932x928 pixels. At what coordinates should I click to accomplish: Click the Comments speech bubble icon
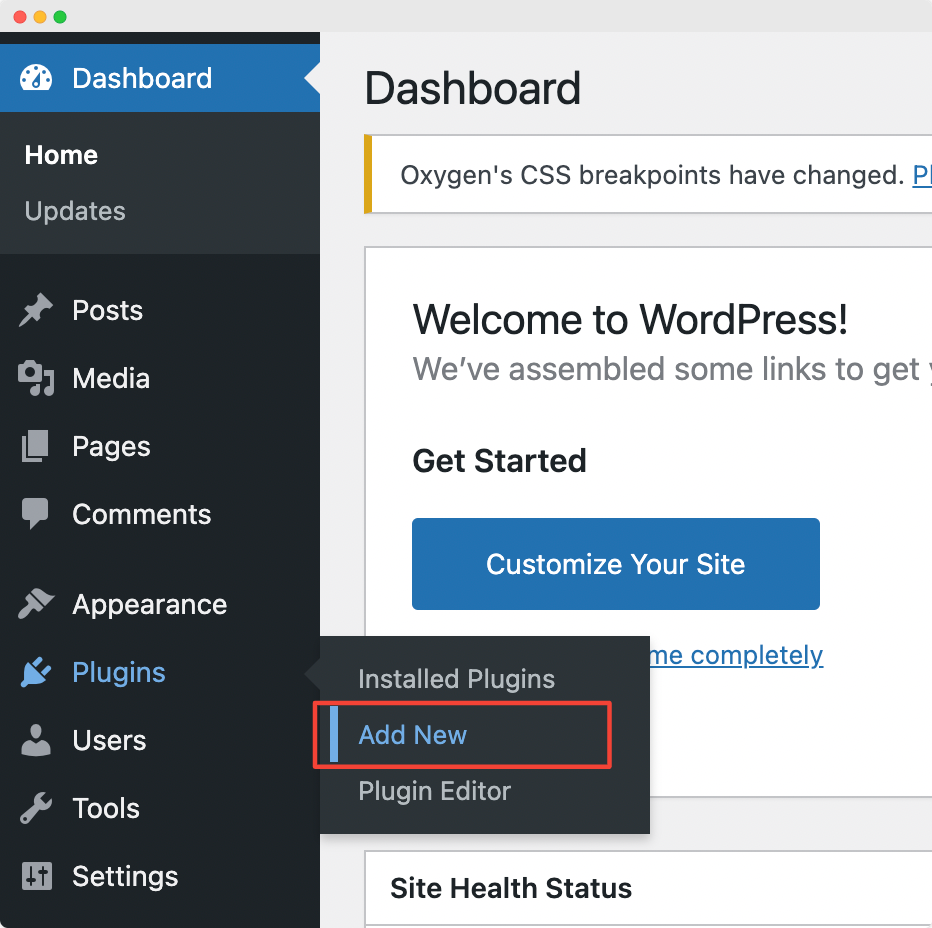pyautogui.click(x=35, y=514)
